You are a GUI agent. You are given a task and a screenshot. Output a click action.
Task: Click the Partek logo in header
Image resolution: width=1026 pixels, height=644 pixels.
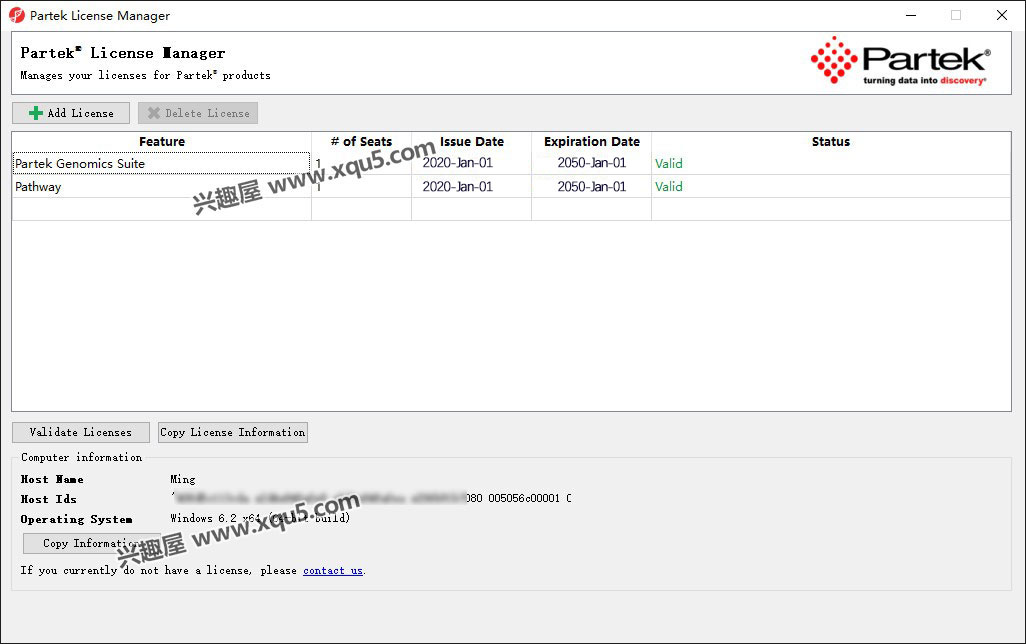900,60
